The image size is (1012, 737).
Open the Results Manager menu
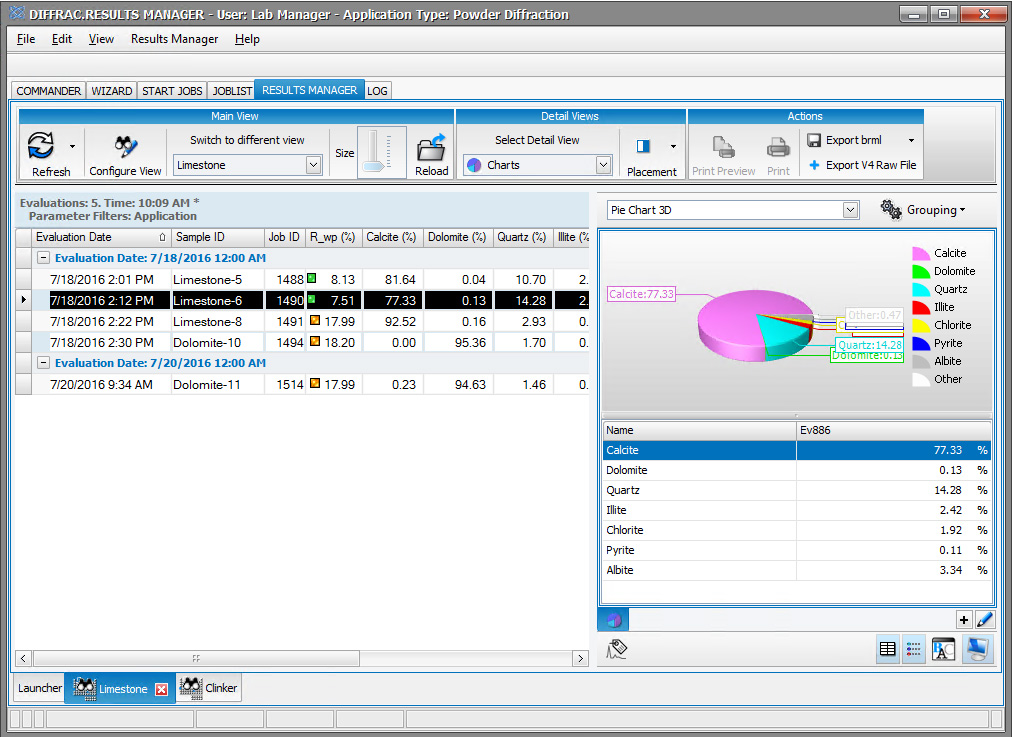click(x=174, y=39)
